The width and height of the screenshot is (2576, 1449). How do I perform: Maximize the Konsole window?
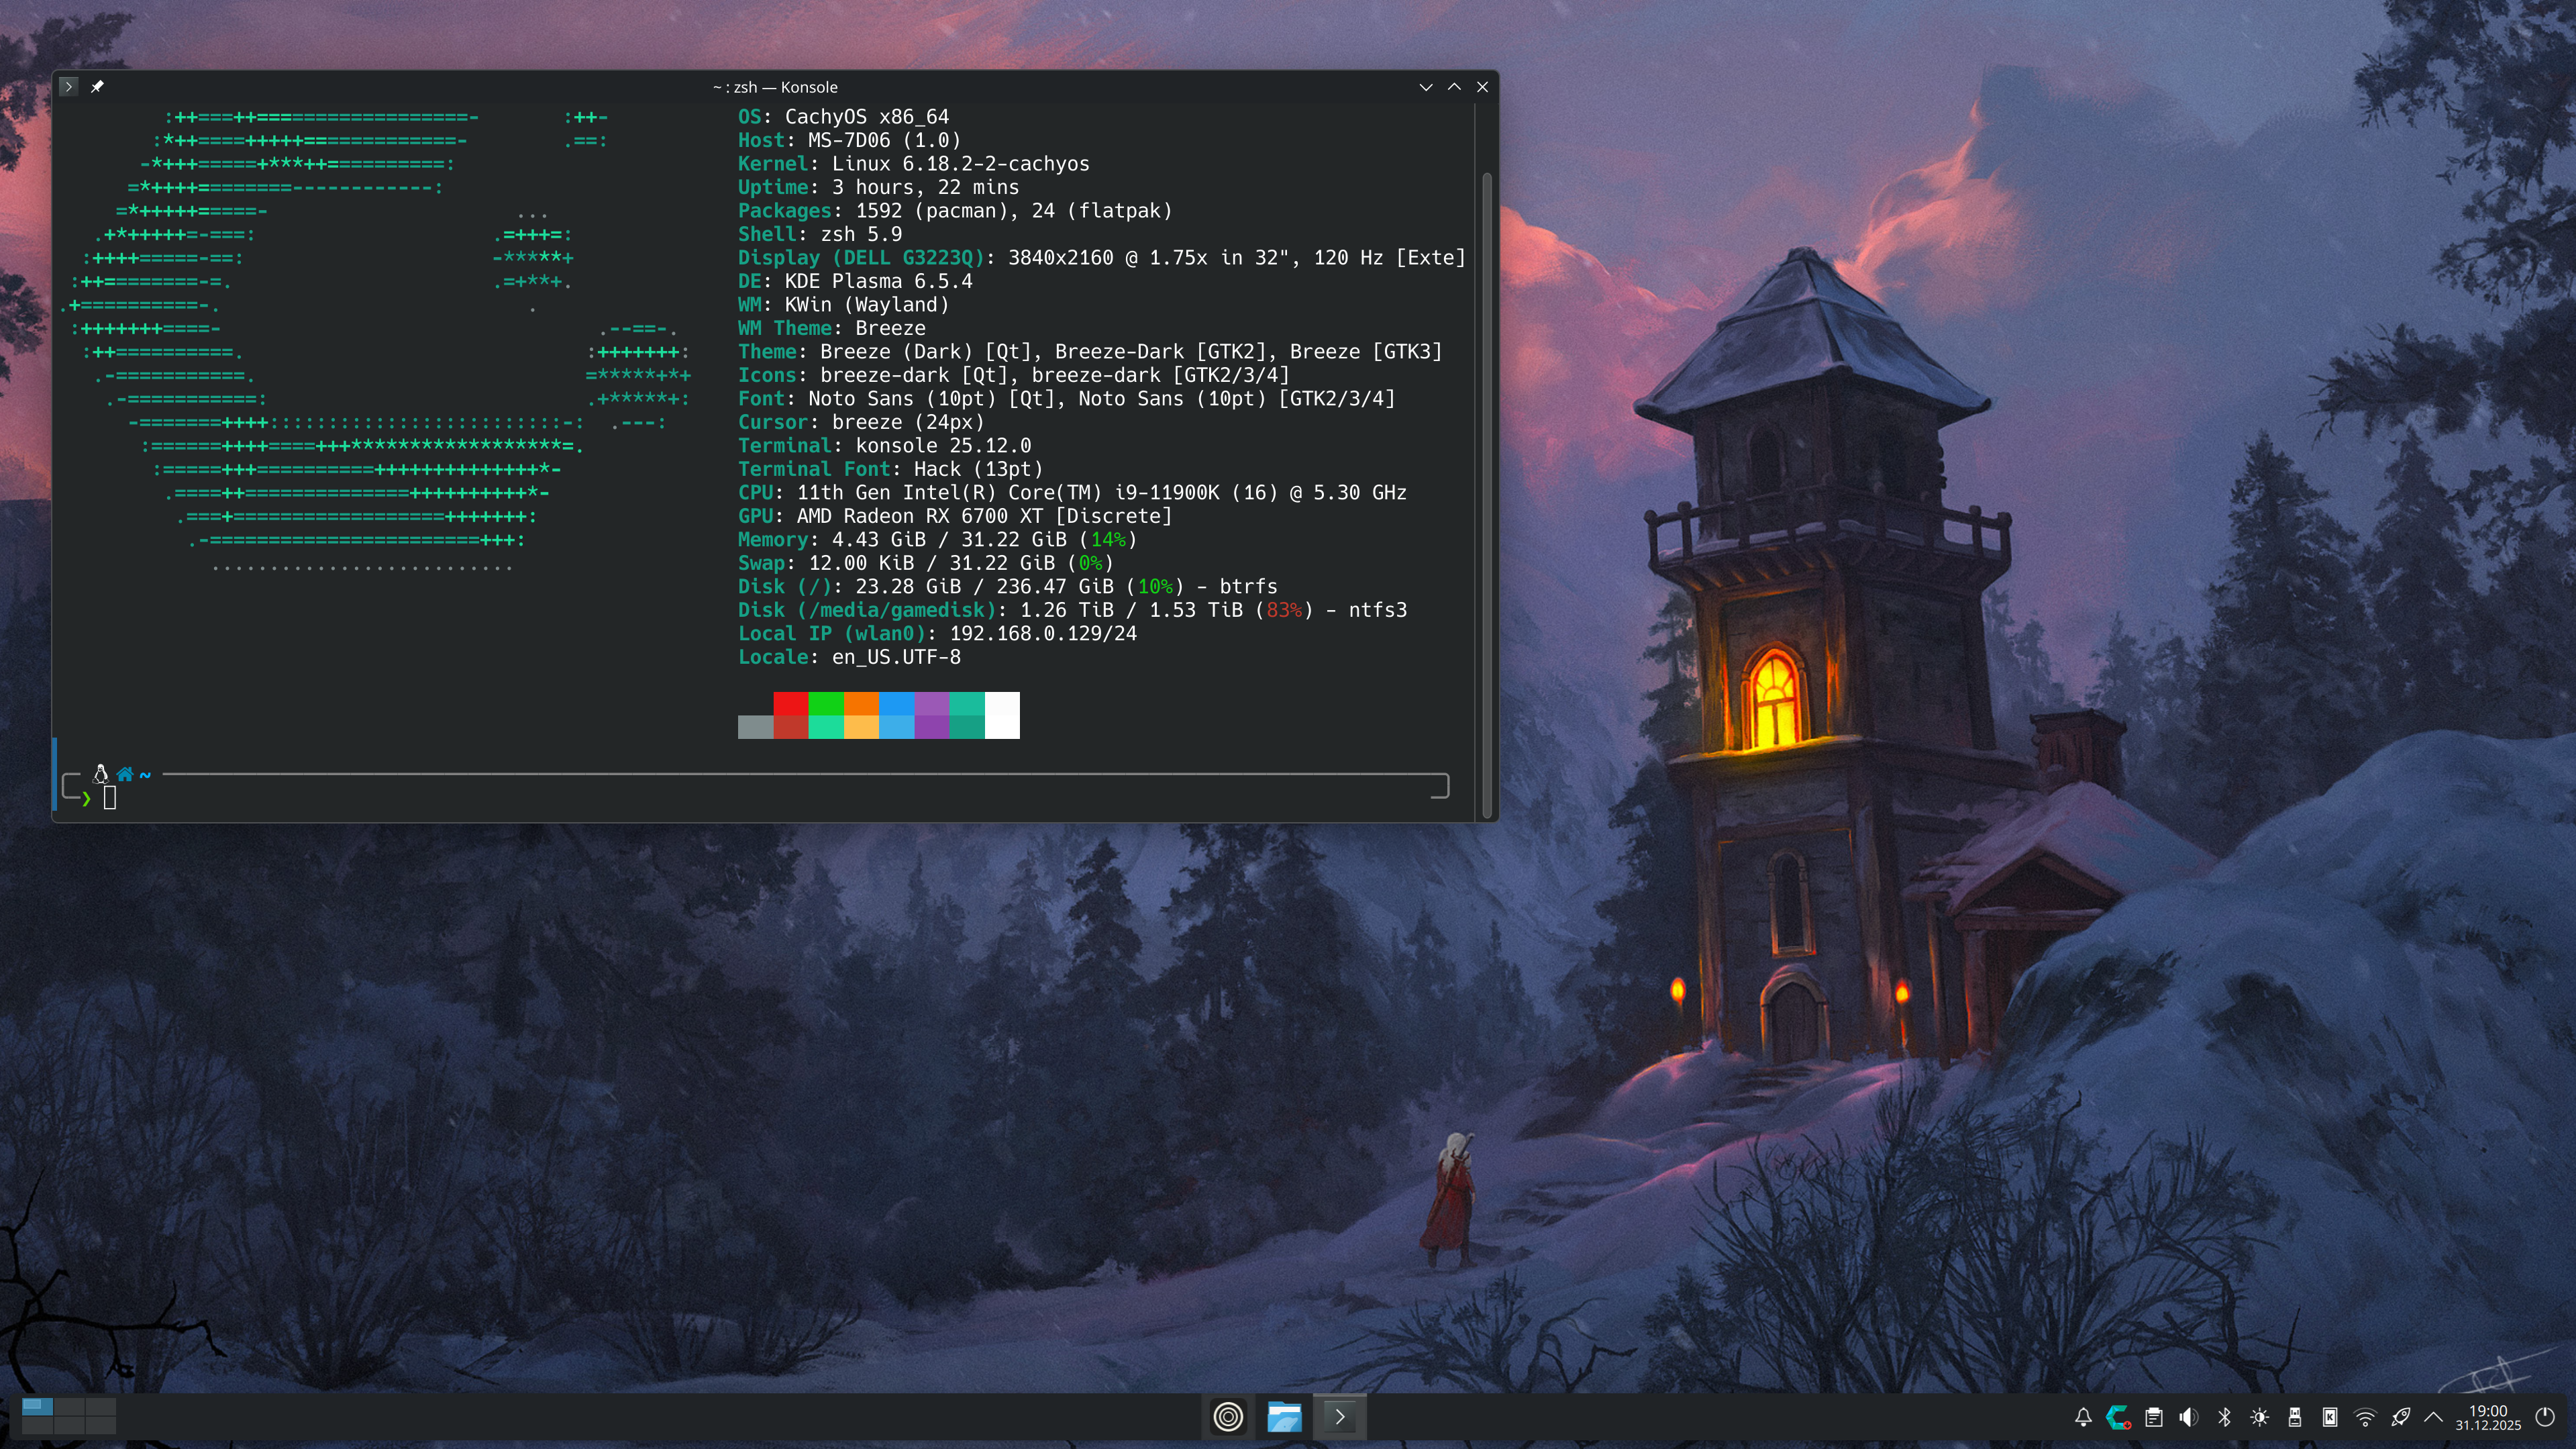[x=1454, y=87]
